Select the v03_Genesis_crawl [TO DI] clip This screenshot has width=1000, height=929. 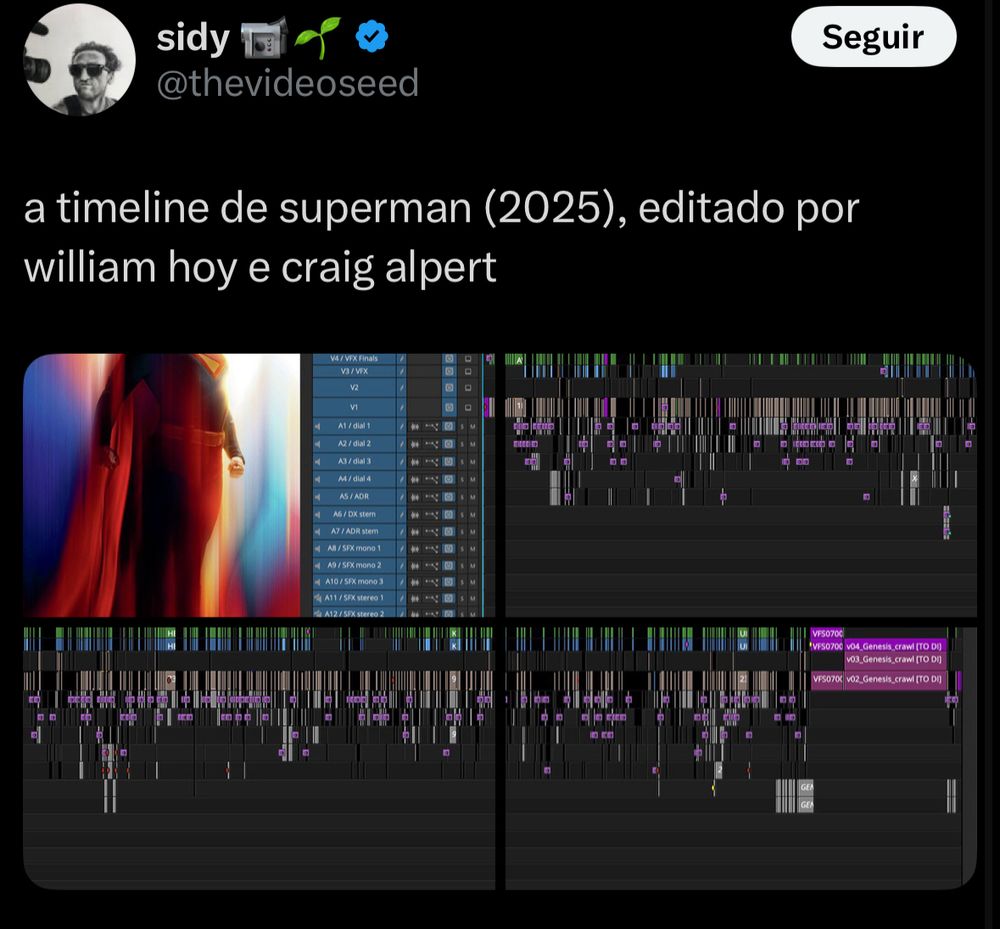tap(893, 659)
